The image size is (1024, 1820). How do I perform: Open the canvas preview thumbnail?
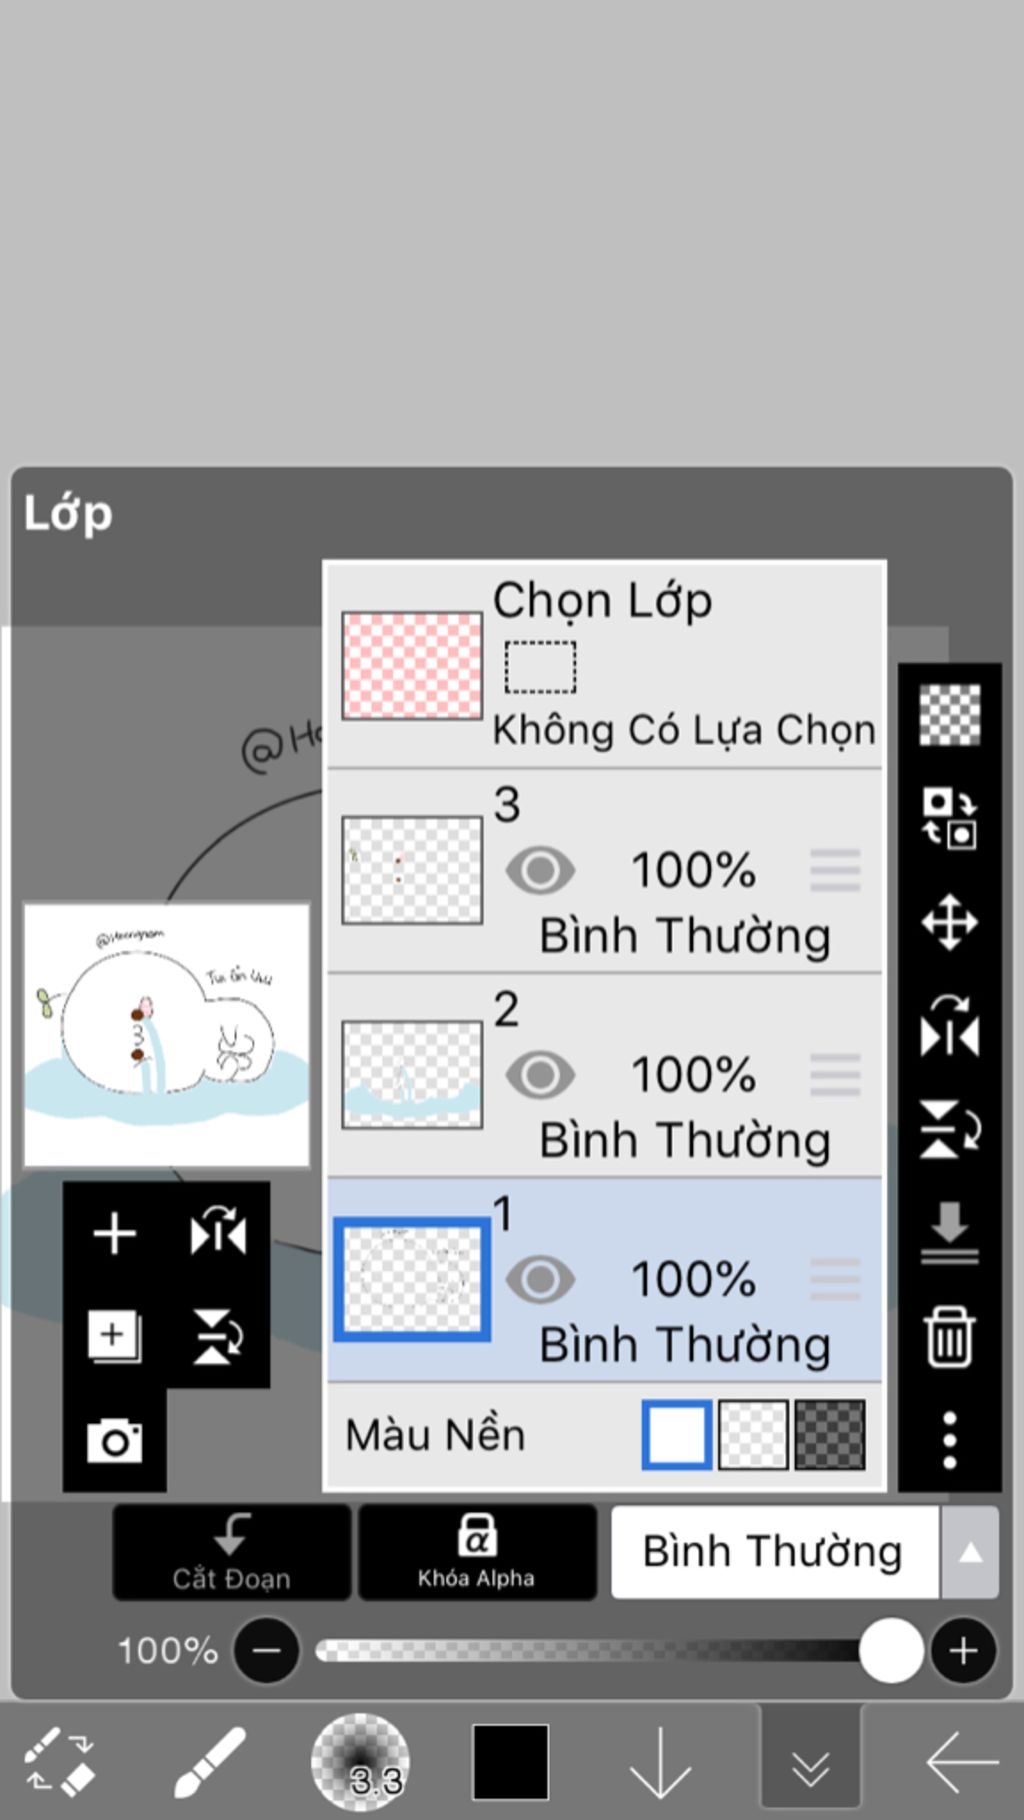click(167, 1035)
